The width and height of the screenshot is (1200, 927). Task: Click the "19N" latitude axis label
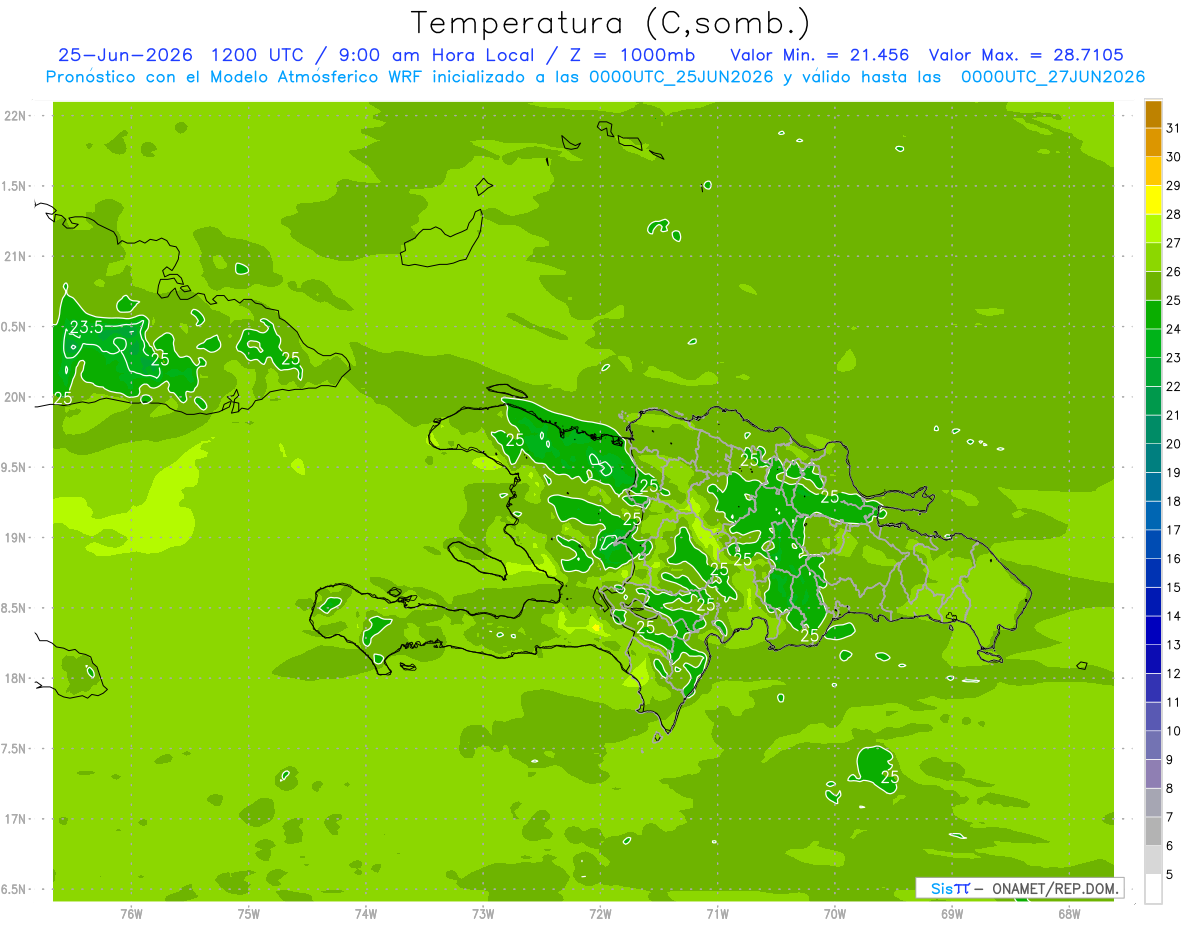[x=16, y=537]
